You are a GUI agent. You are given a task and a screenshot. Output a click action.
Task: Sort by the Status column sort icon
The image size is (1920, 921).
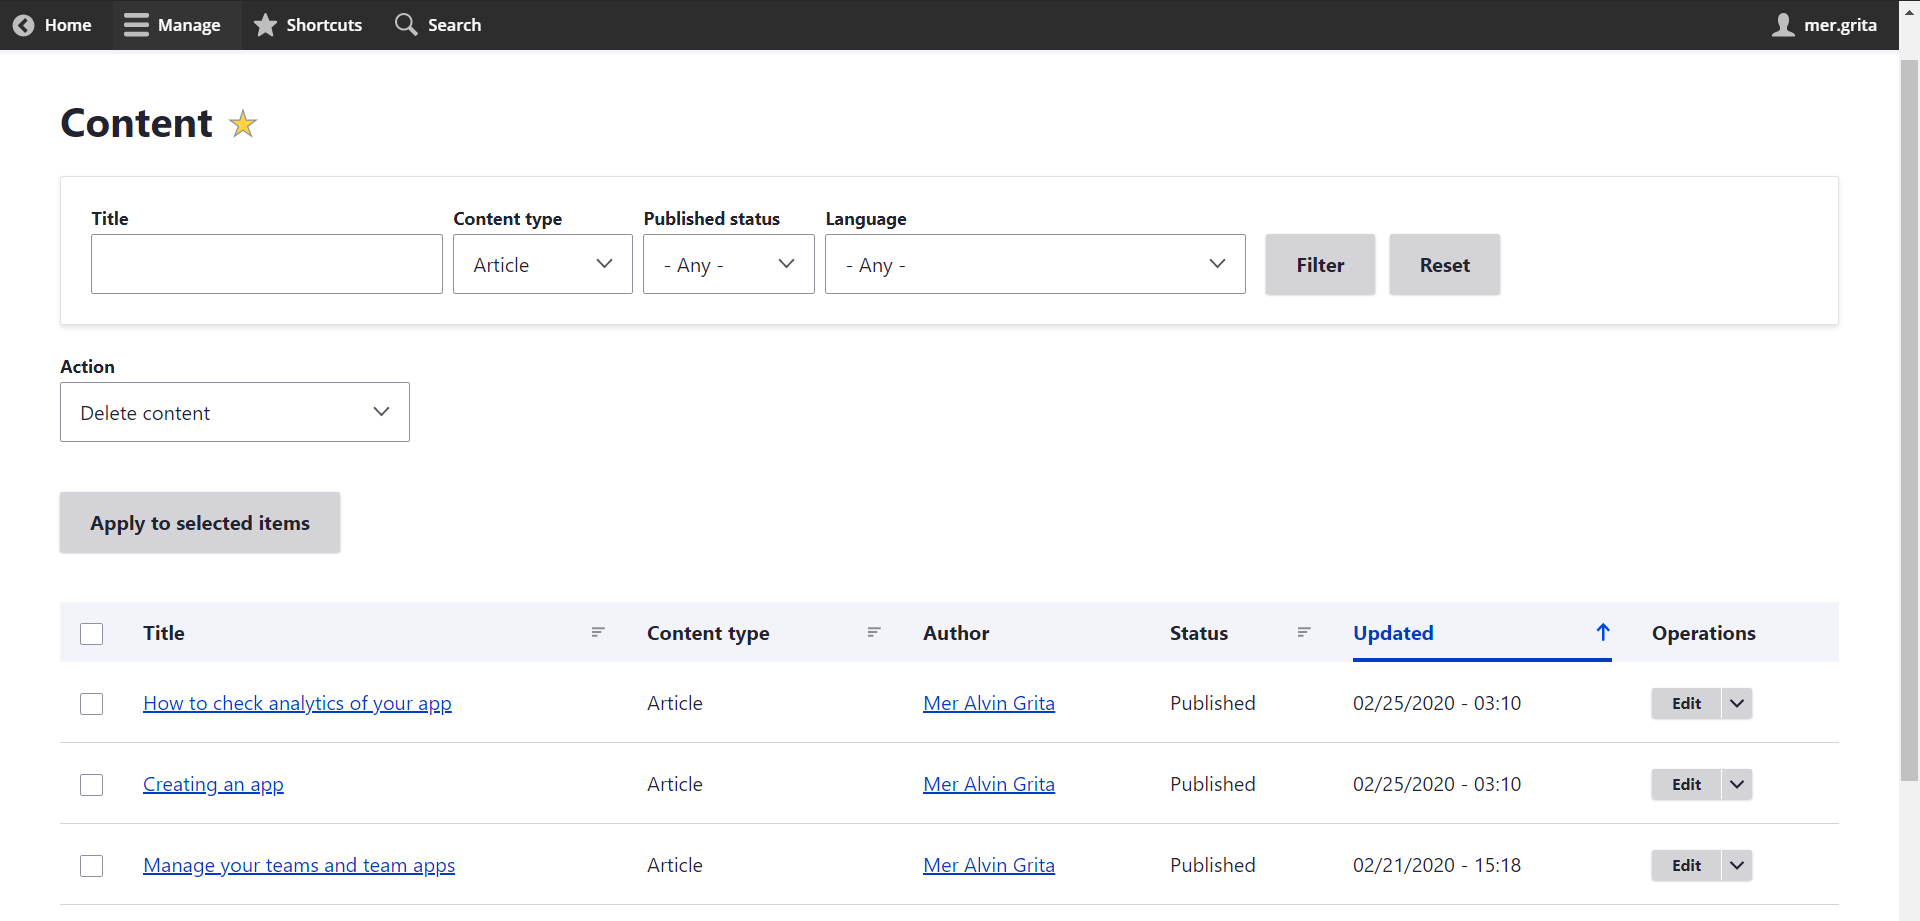click(1304, 632)
